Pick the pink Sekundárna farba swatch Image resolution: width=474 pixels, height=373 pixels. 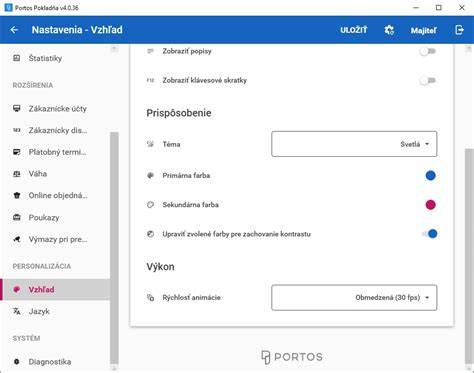[430, 205]
